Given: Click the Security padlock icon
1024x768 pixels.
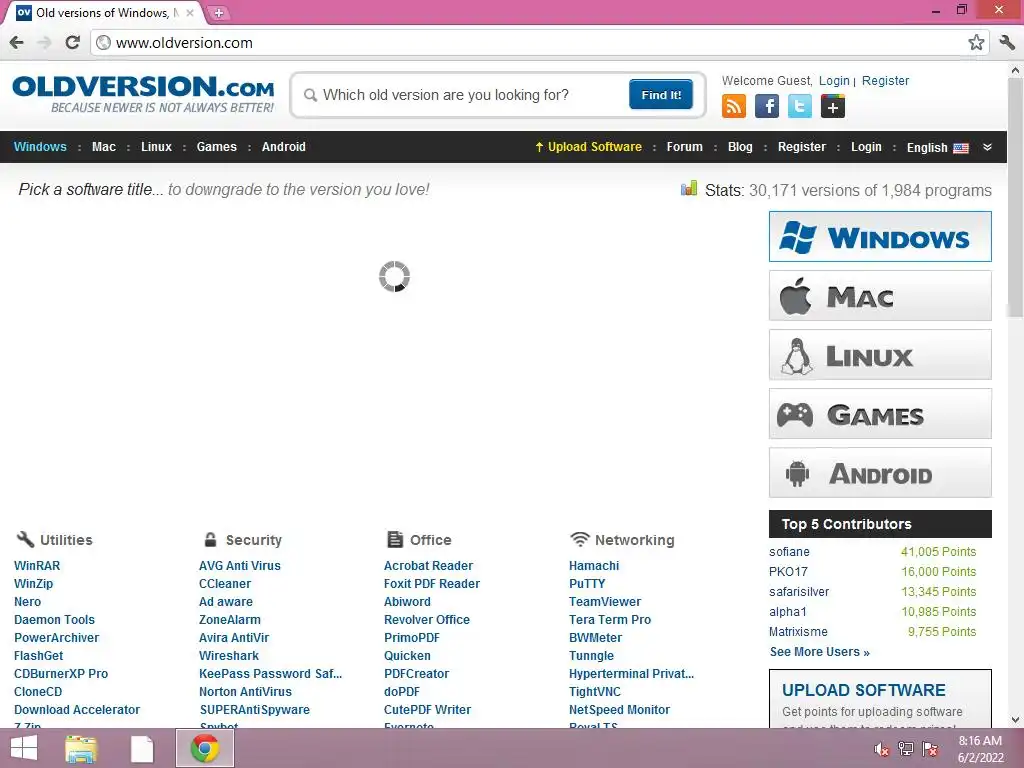Looking at the screenshot, I should point(210,539).
